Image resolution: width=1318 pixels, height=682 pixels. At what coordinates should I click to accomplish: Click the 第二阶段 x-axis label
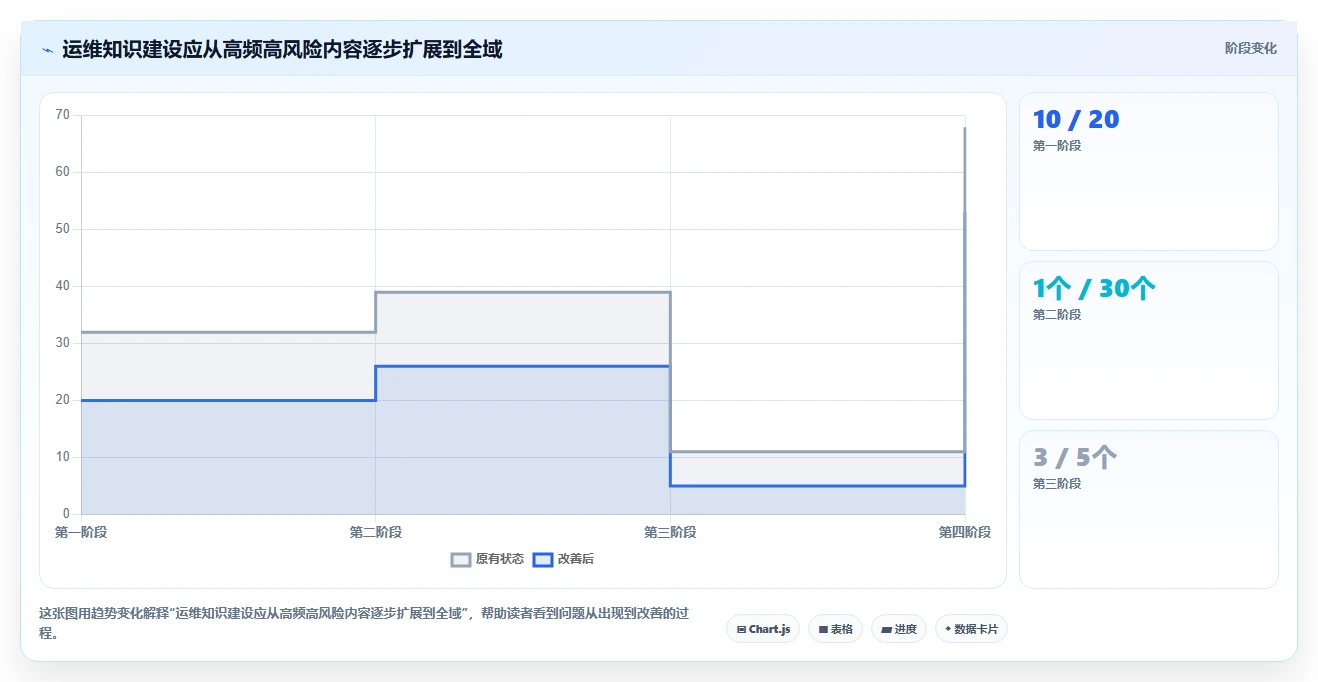375,532
